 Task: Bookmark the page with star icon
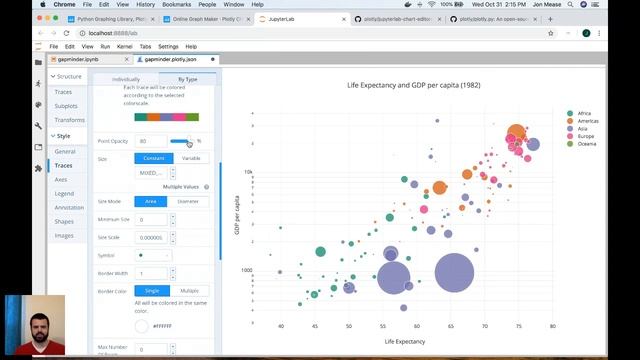coord(551,33)
